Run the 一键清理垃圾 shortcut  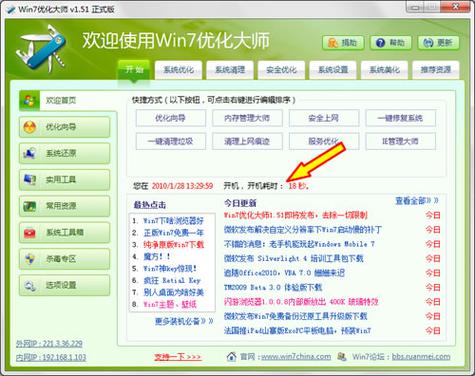tap(171, 141)
